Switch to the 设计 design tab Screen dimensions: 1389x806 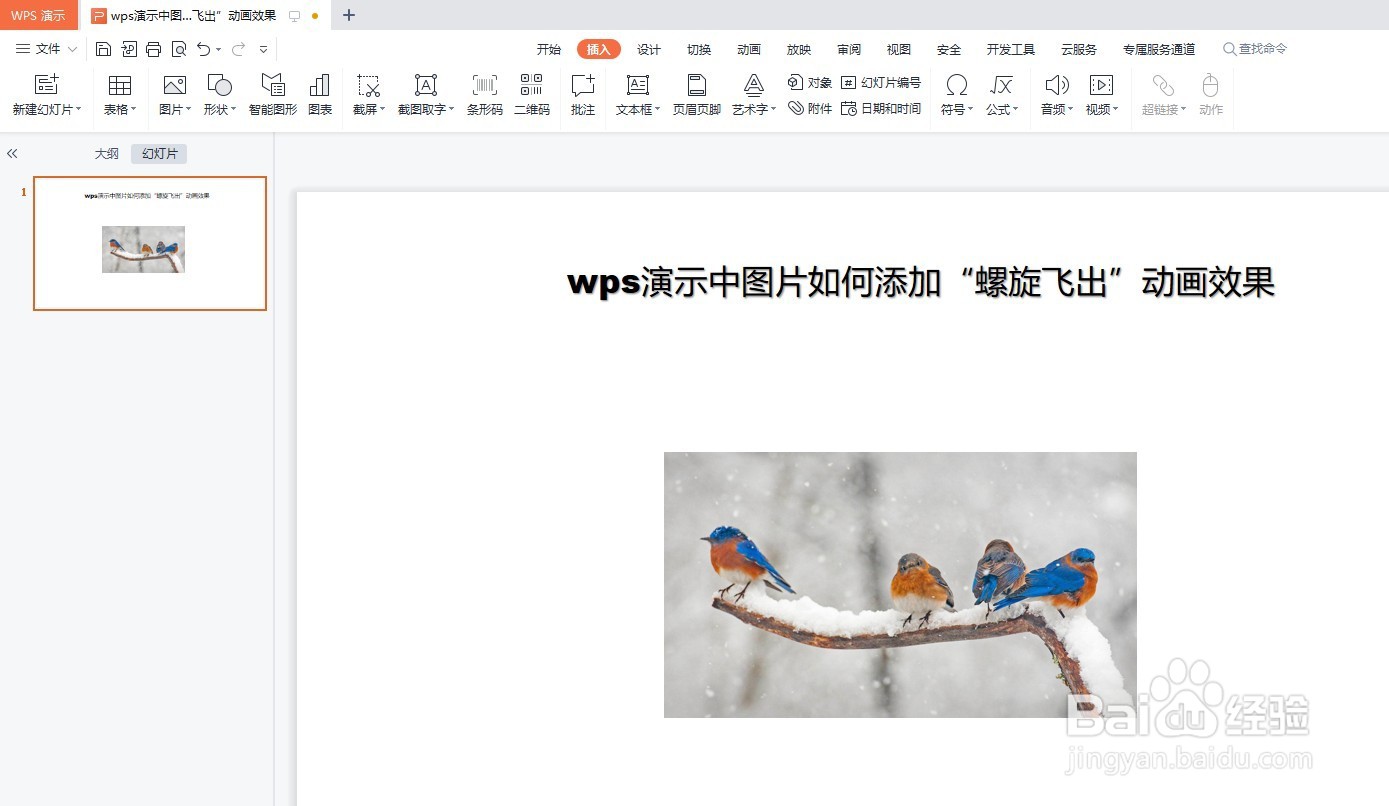coord(649,49)
